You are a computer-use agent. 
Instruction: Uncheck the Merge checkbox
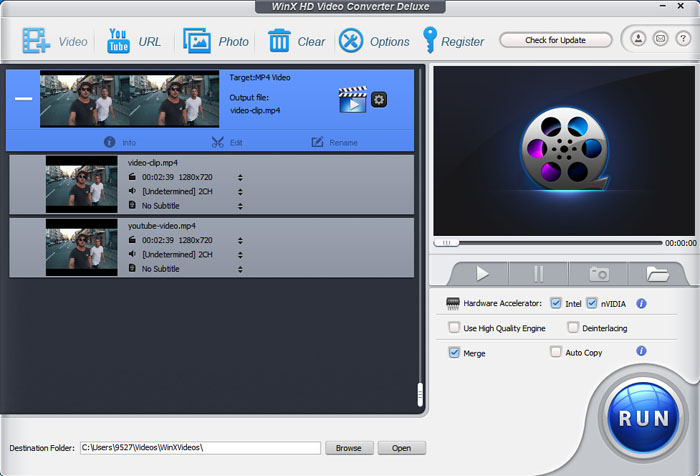pyautogui.click(x=454, y=353)
